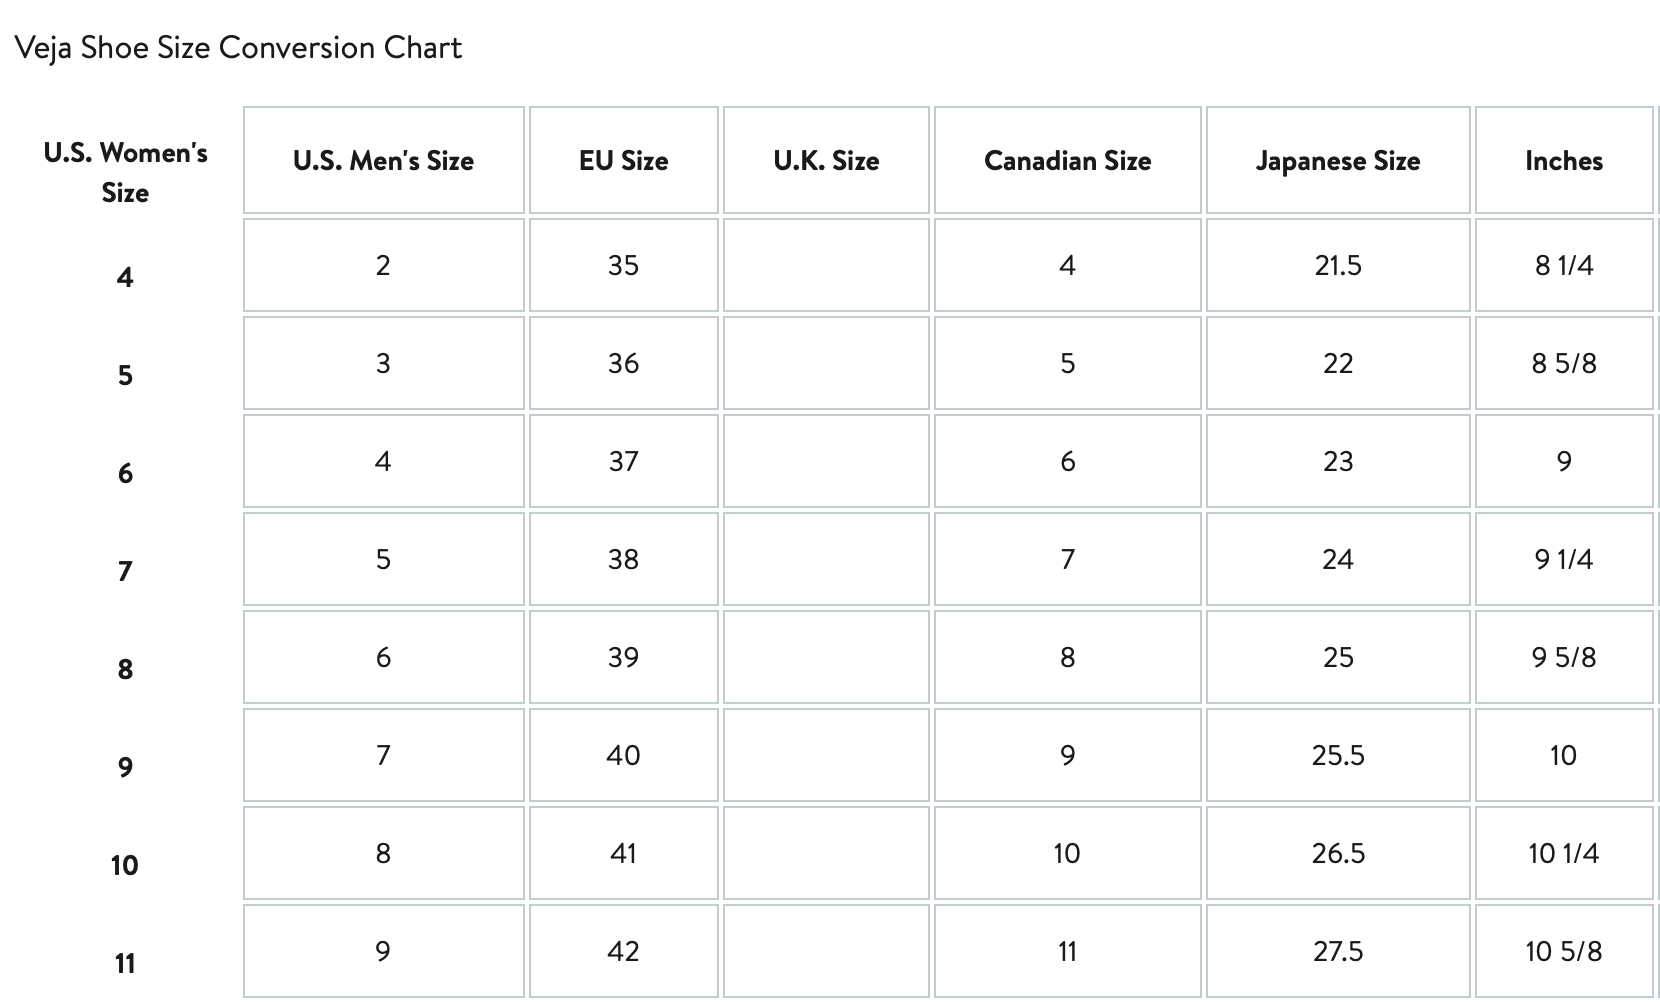Click EU size 35 cell
This screenshot has height=1002, width=1660.
coord(623,265)
